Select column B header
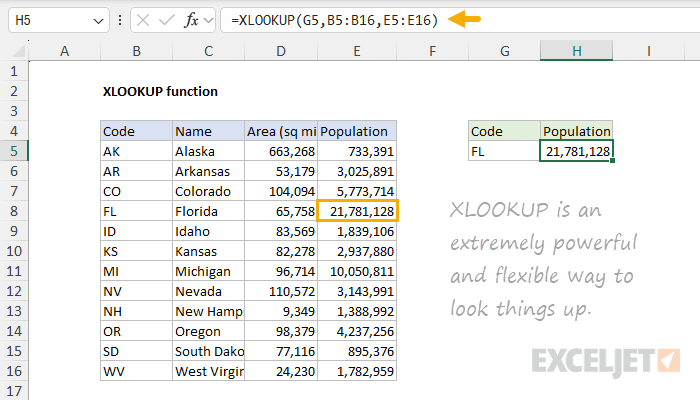 [137, 51]
